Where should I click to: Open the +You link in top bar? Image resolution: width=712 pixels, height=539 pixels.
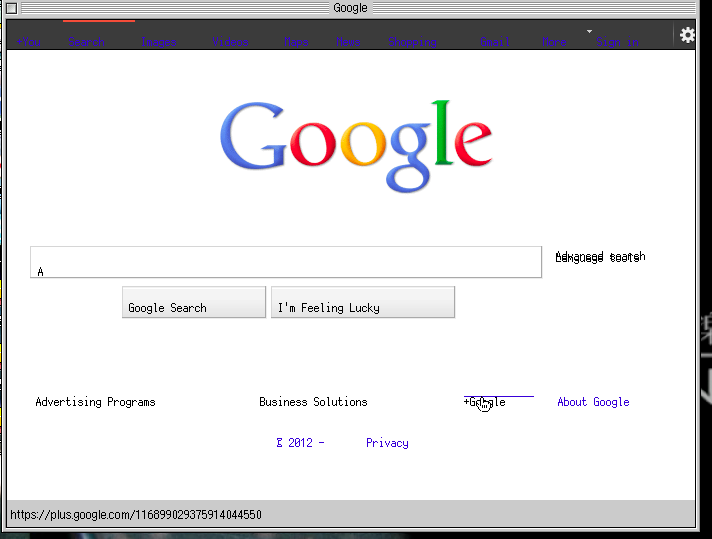[x=29, y=42]
